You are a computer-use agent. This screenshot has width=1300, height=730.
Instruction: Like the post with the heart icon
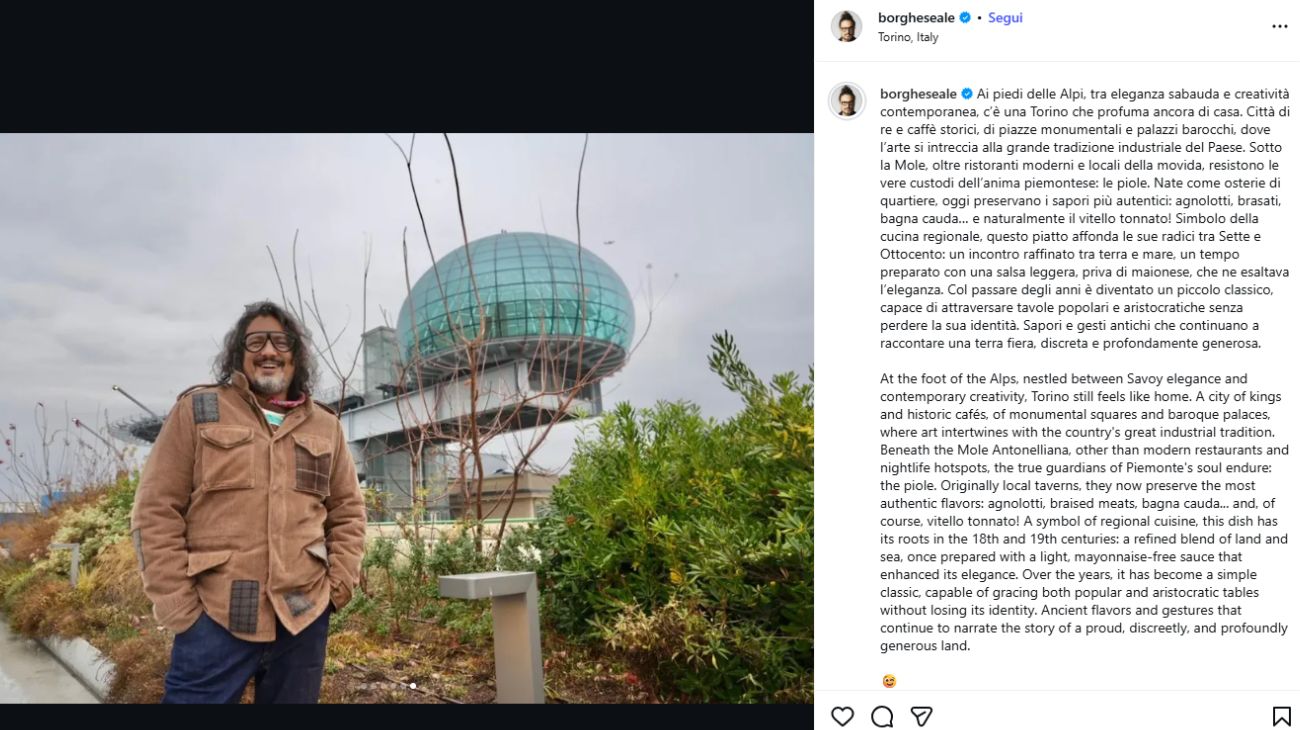tap(843, 716)
